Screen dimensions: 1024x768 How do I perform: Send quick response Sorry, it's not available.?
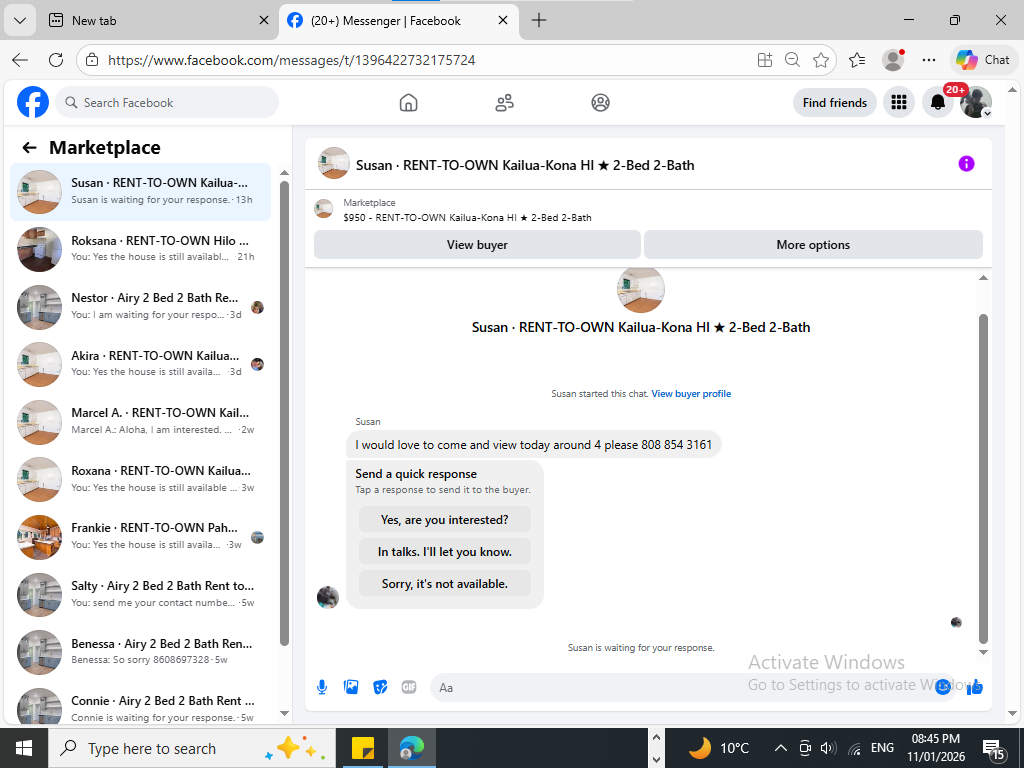coord(445,584)
